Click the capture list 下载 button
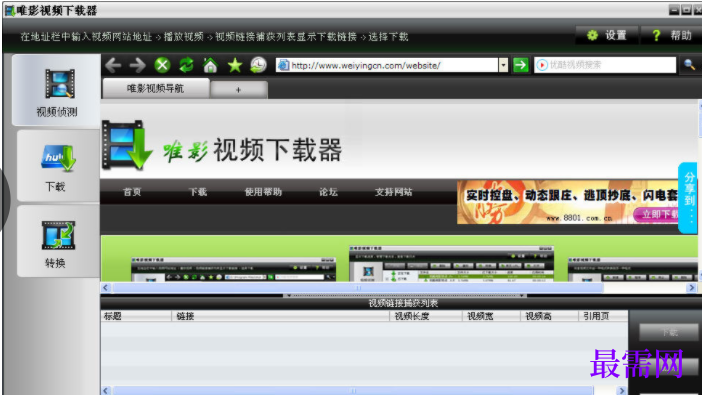This screenshot has height=395, width=702. pyautogui.click(x=669, y=332)
